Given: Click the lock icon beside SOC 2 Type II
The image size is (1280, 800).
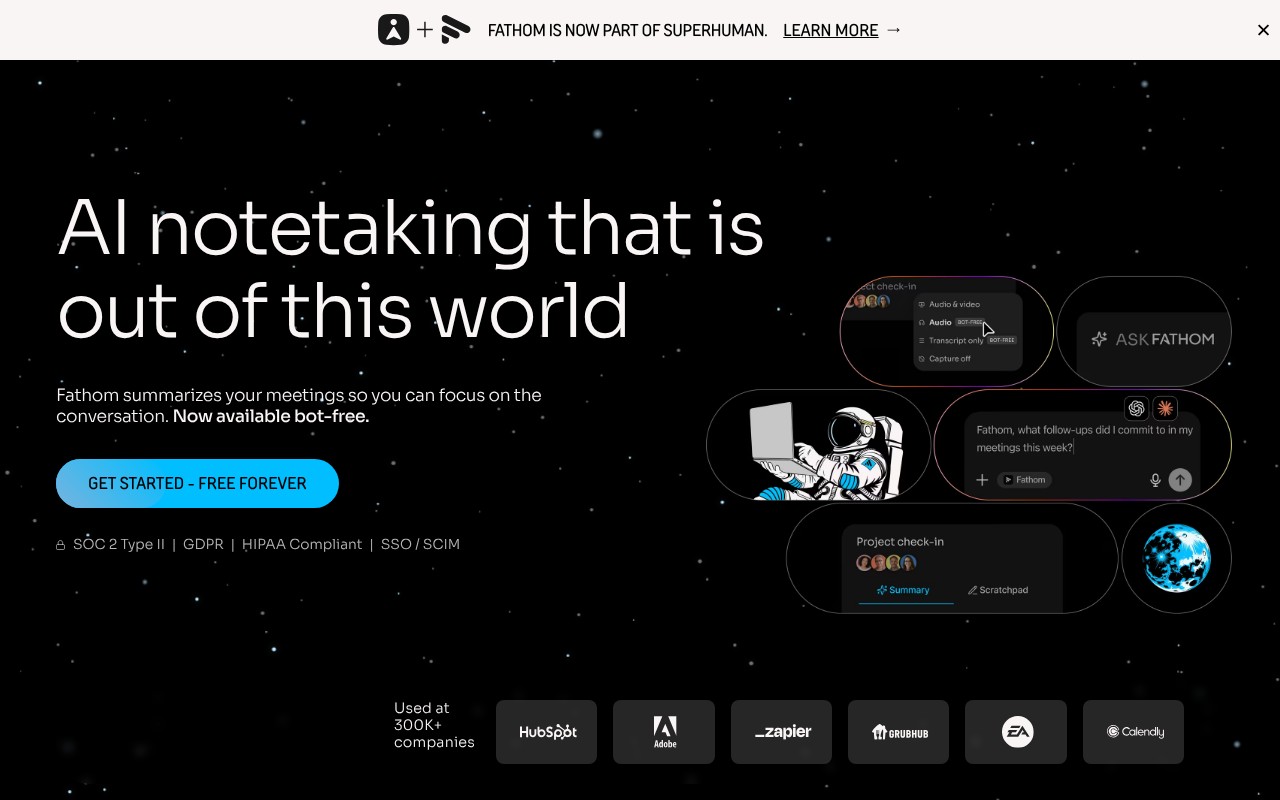Looking at the screenshot, I should point(61,545).
